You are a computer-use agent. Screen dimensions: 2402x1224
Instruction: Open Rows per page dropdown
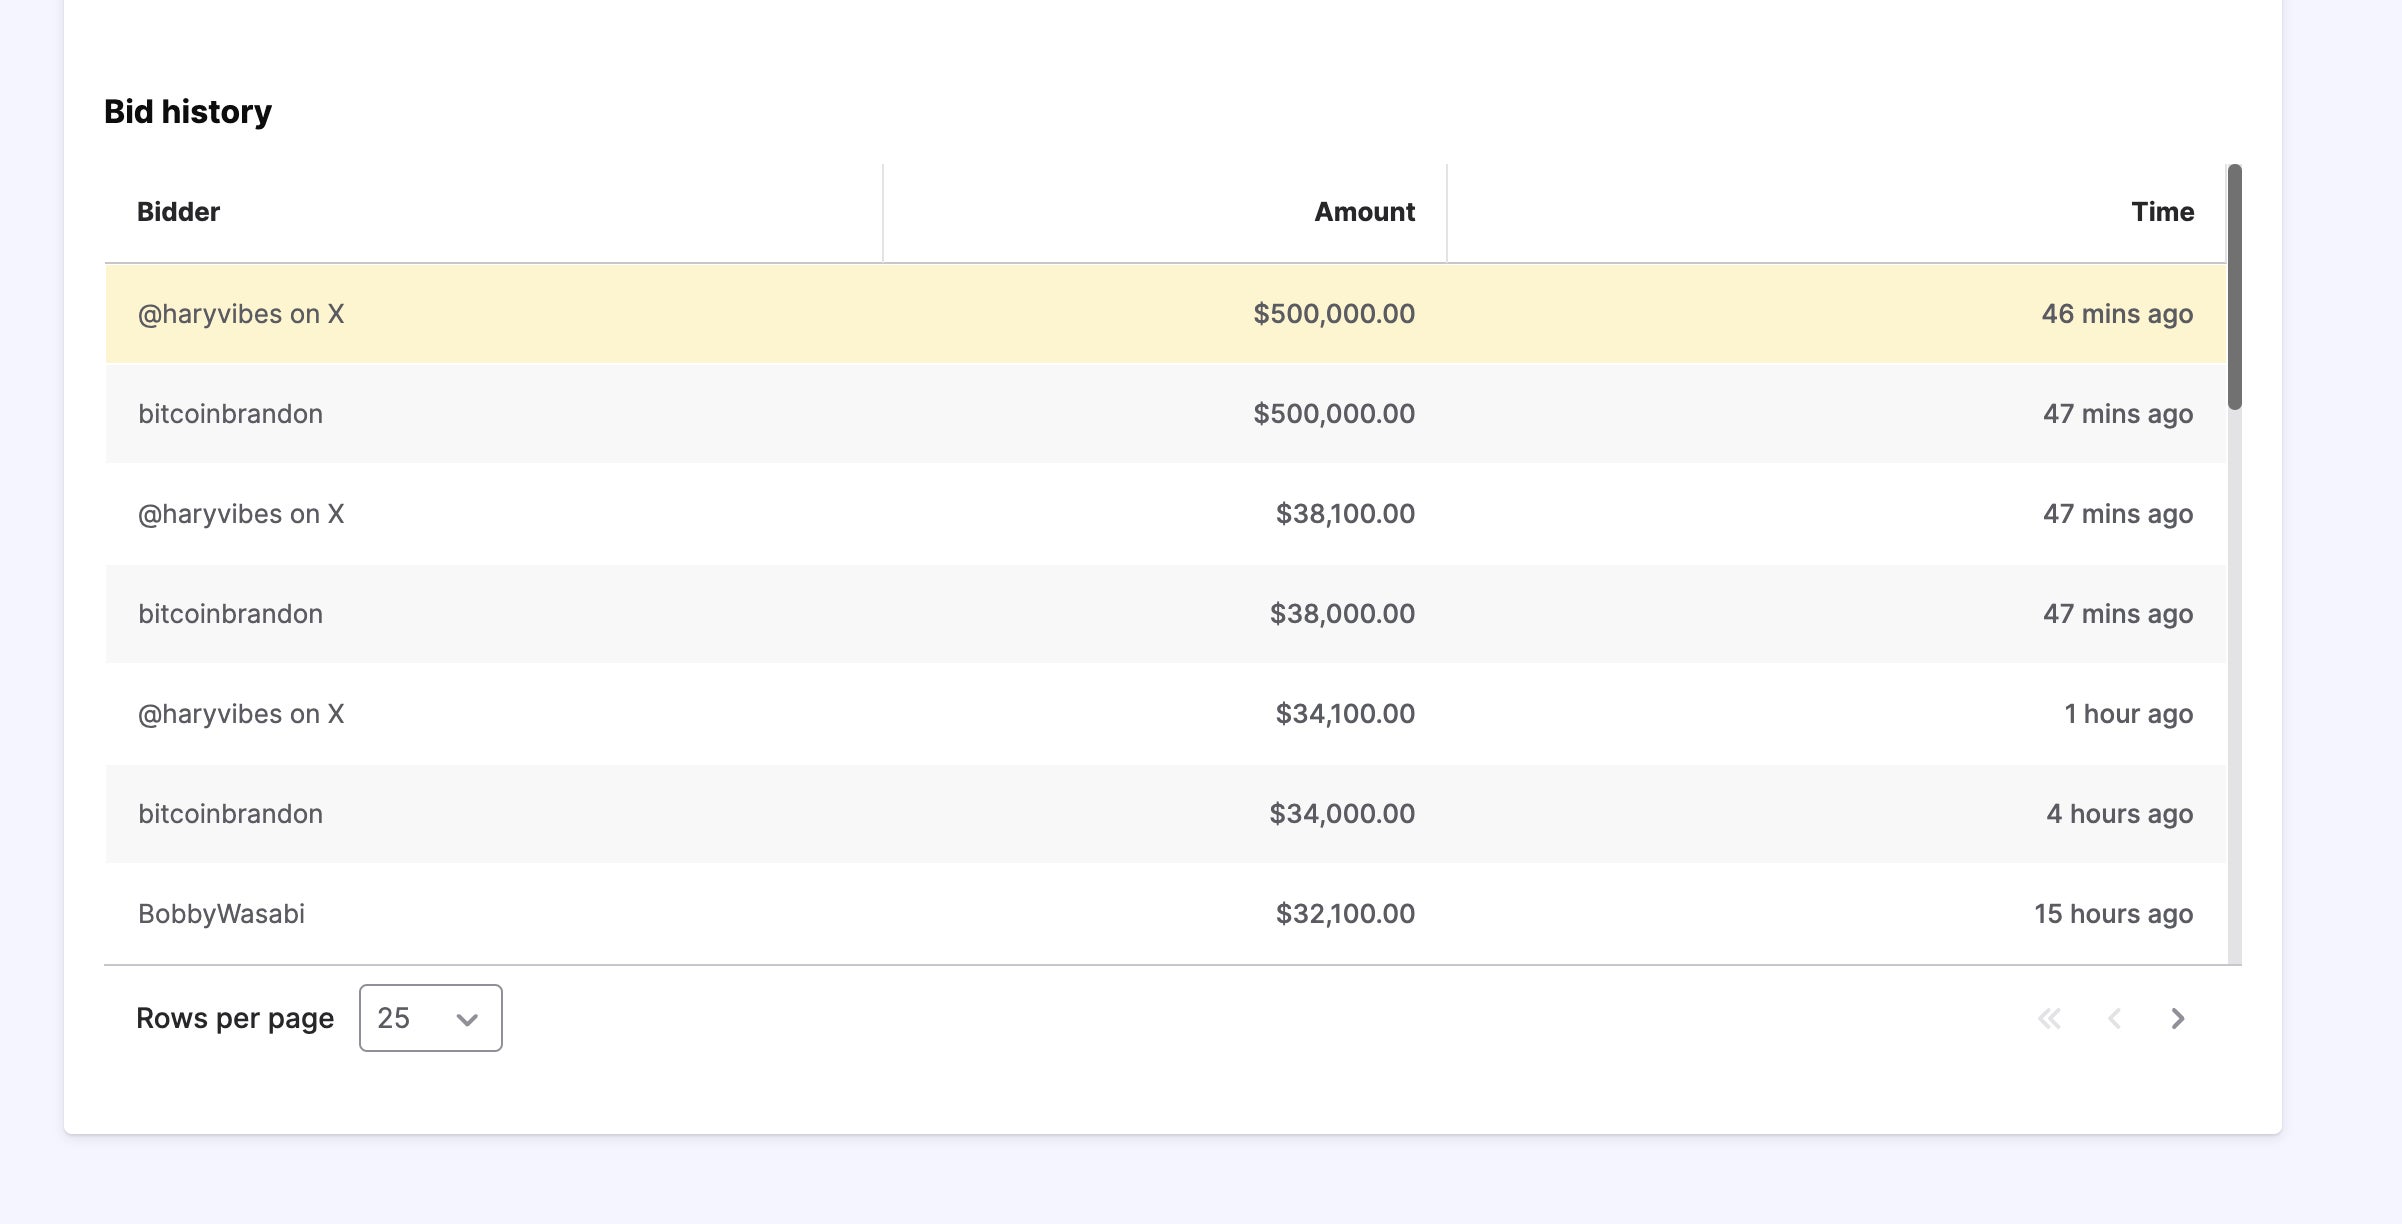coord(430,1018)
